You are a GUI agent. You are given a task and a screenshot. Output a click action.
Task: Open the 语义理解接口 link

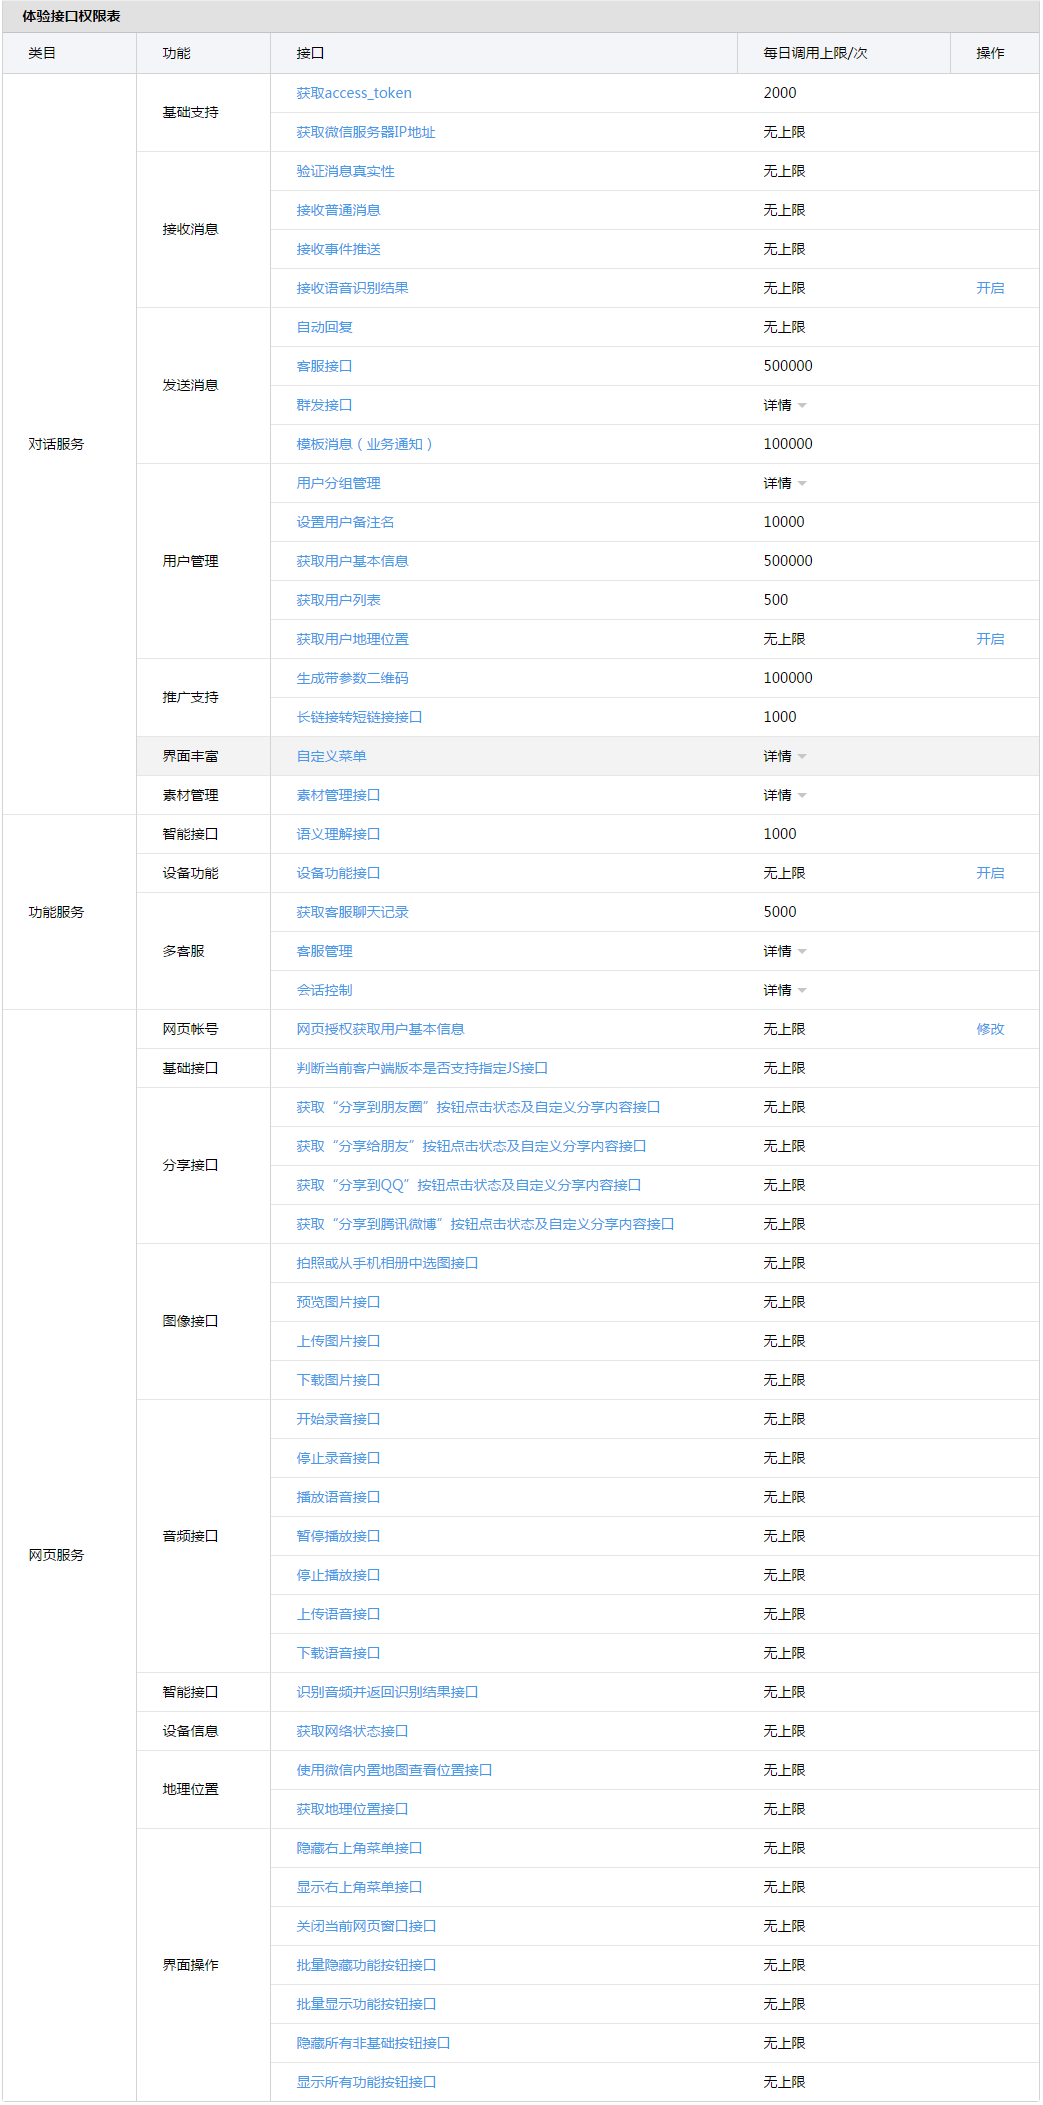point(338,834)
